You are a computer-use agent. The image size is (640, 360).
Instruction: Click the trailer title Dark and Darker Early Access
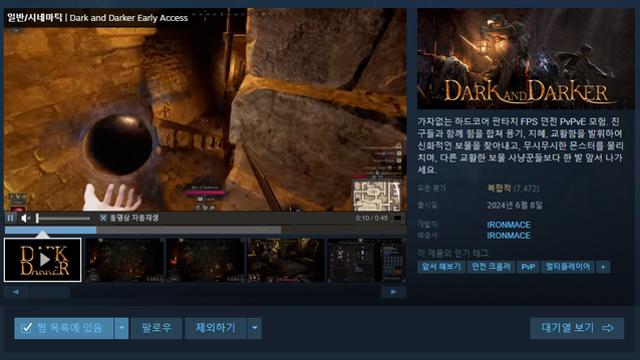pyautogui.click(x=129, y=18)
